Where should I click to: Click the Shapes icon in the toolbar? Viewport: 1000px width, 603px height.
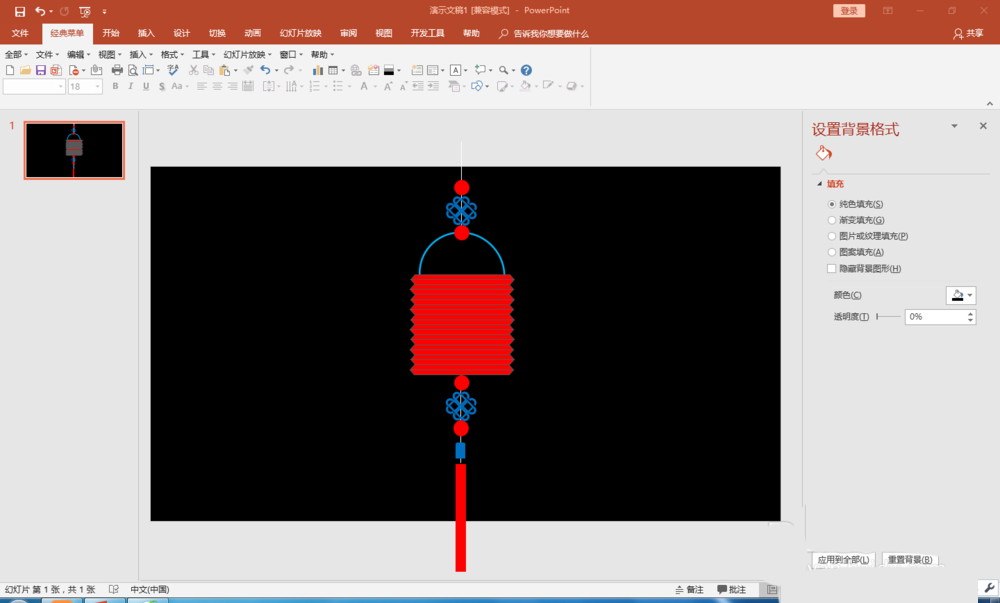click(476, 86)
